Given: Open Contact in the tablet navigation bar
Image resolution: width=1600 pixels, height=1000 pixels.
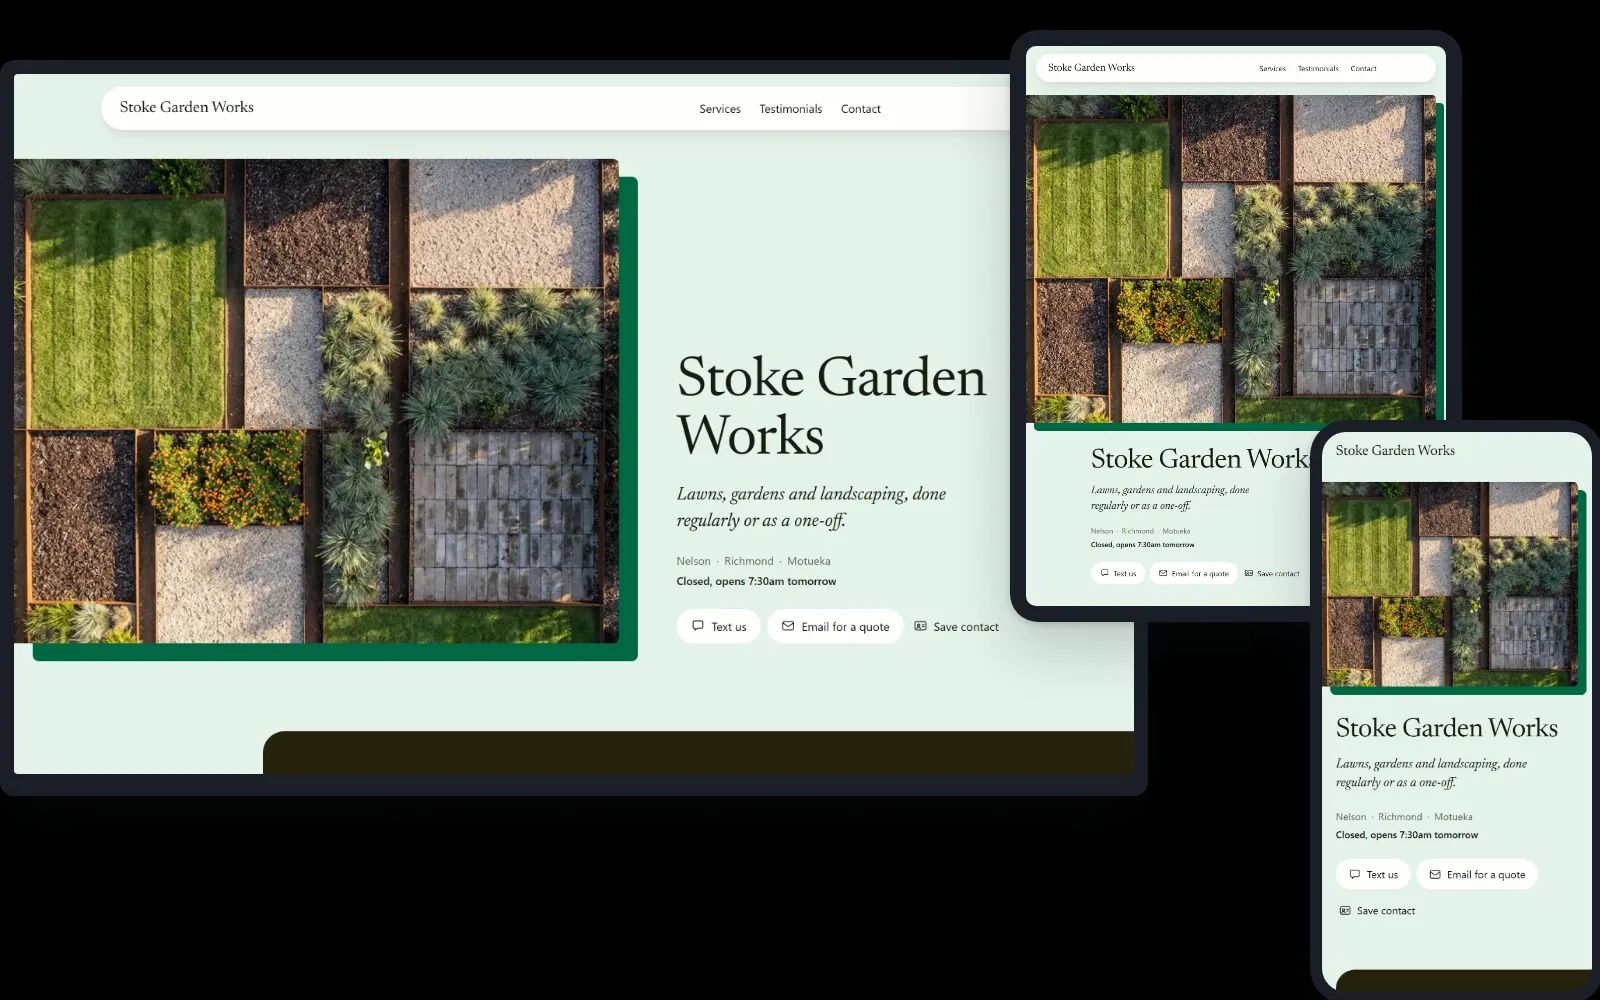Looking at the screenshot, I should (1363, 69).
